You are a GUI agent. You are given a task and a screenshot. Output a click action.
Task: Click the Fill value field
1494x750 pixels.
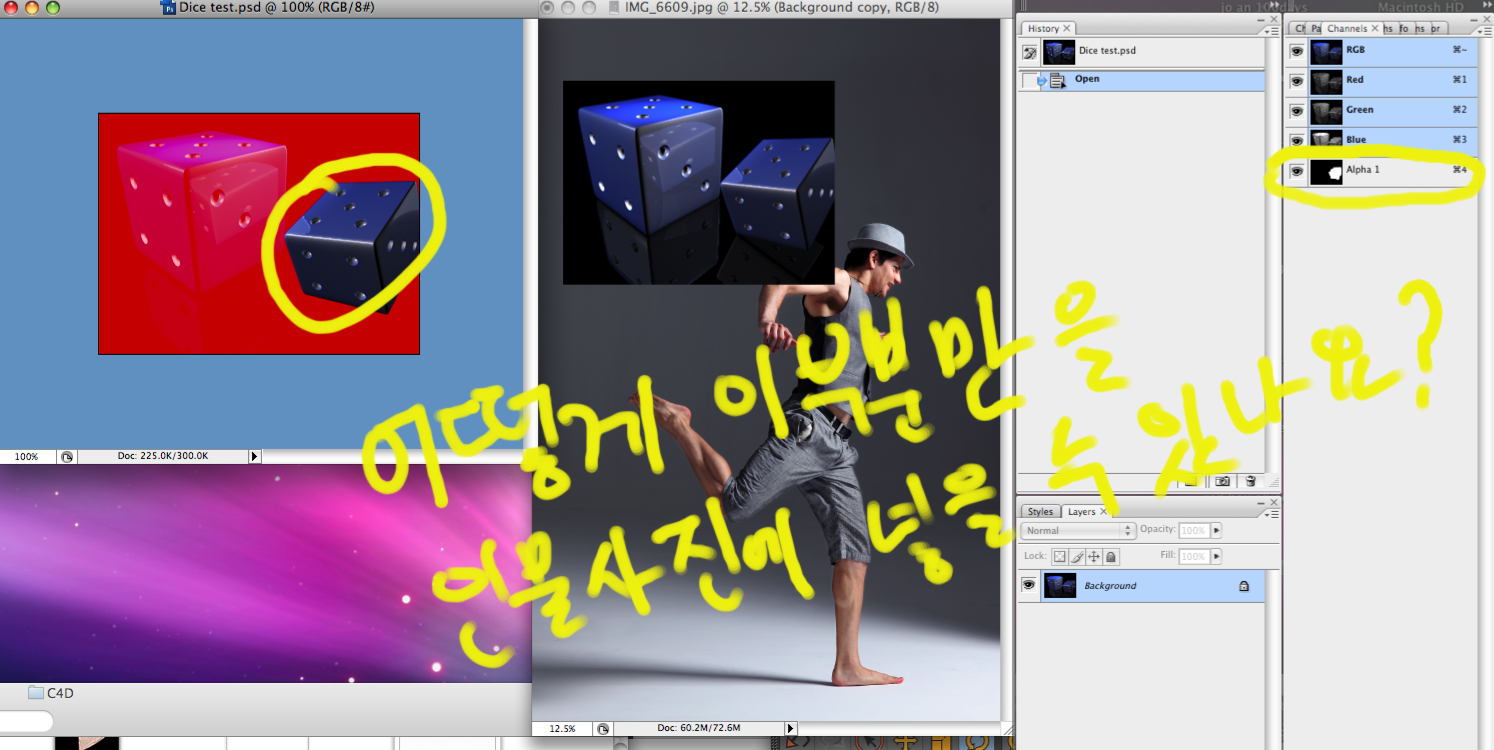point(1193,556)
